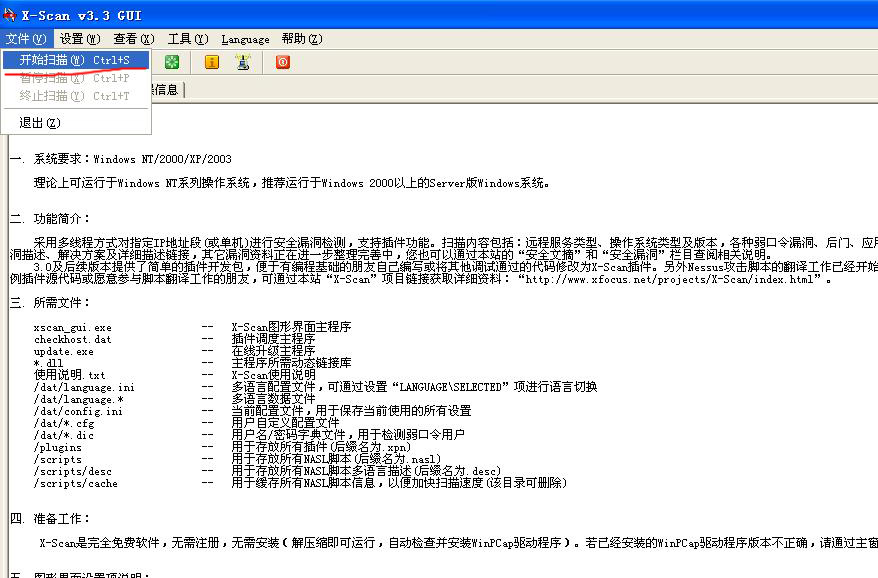878x578 pixels.
Task: Click the *.dll entry
Action: click(x=48, y=363)
